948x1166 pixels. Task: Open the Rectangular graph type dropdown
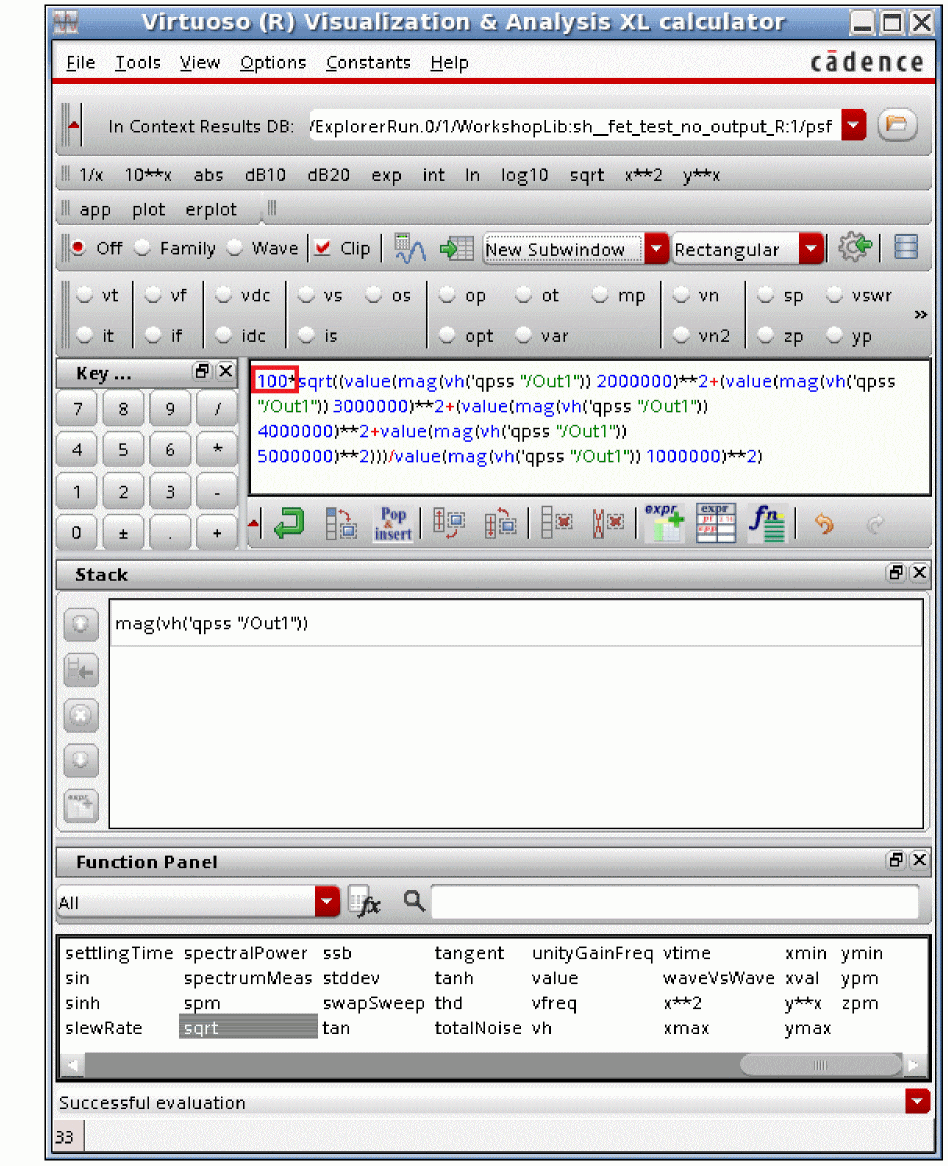811,248
